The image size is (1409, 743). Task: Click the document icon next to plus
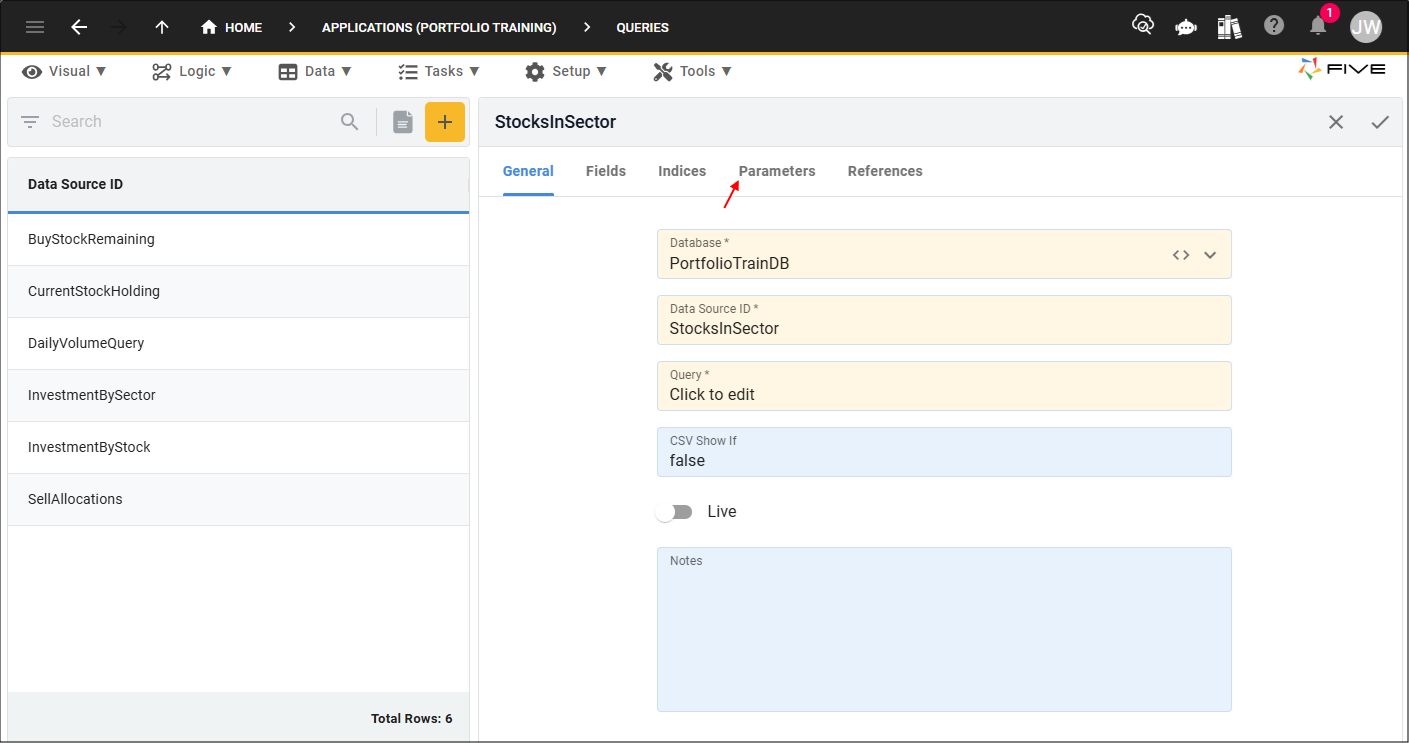pyautogui.click(x=403, y=122)
